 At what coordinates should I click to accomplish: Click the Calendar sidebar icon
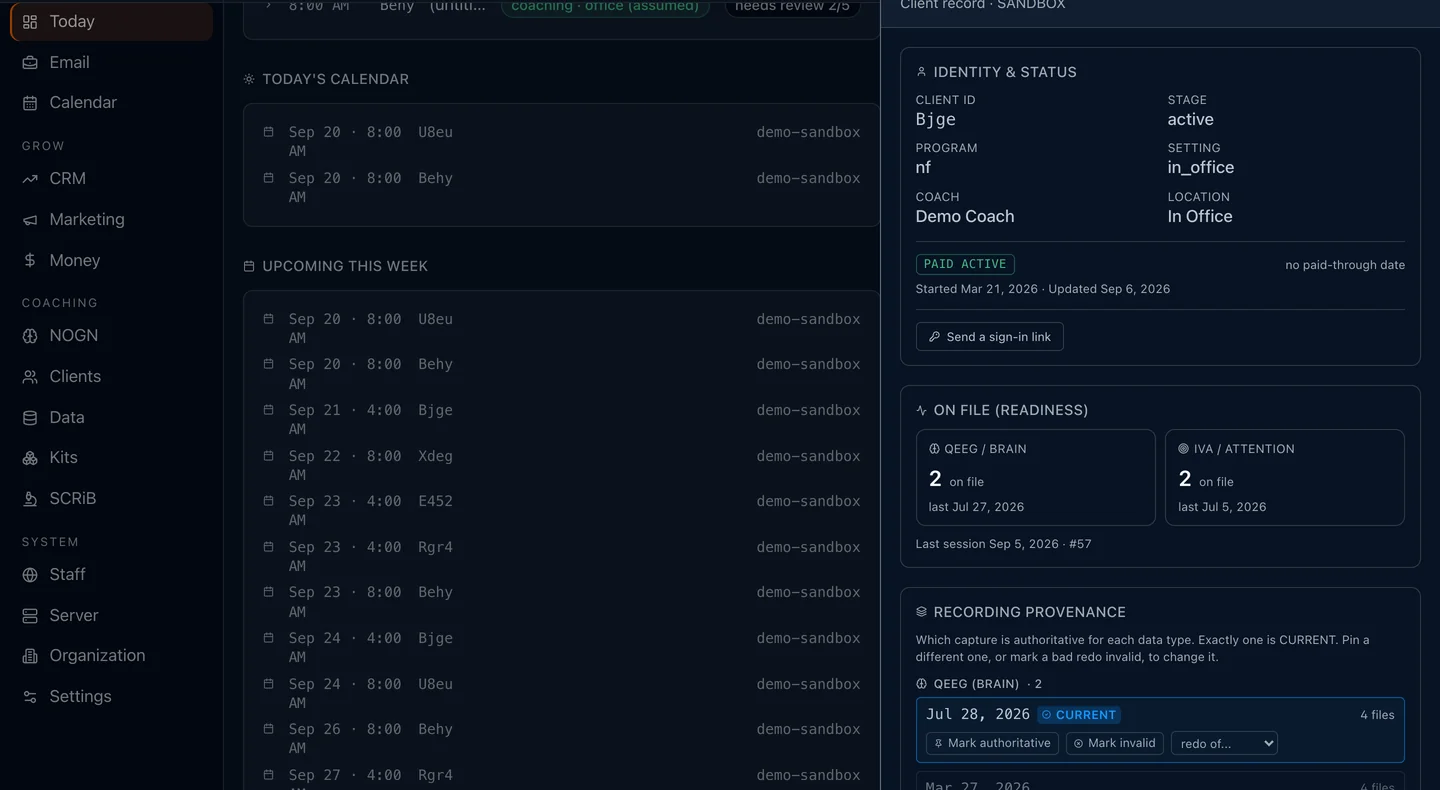[30, 102]
